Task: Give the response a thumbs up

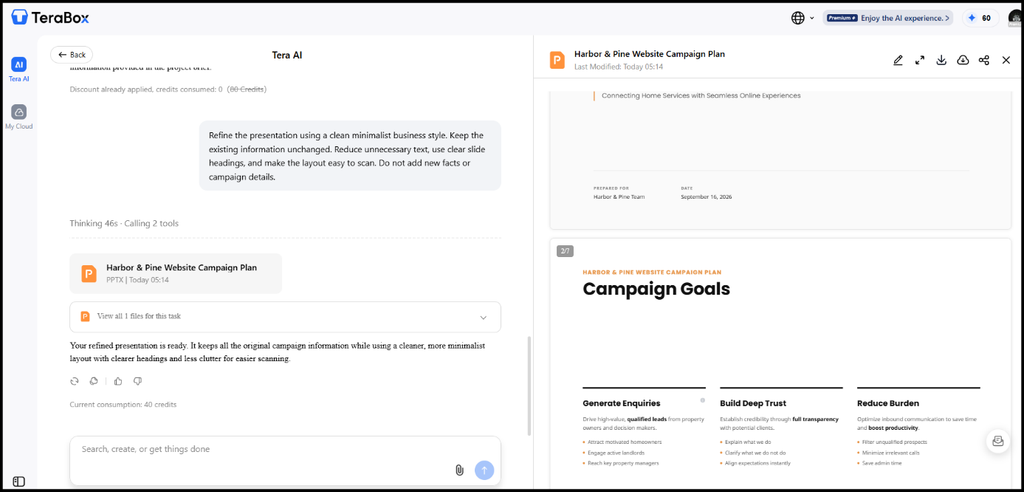Action: 118,381
